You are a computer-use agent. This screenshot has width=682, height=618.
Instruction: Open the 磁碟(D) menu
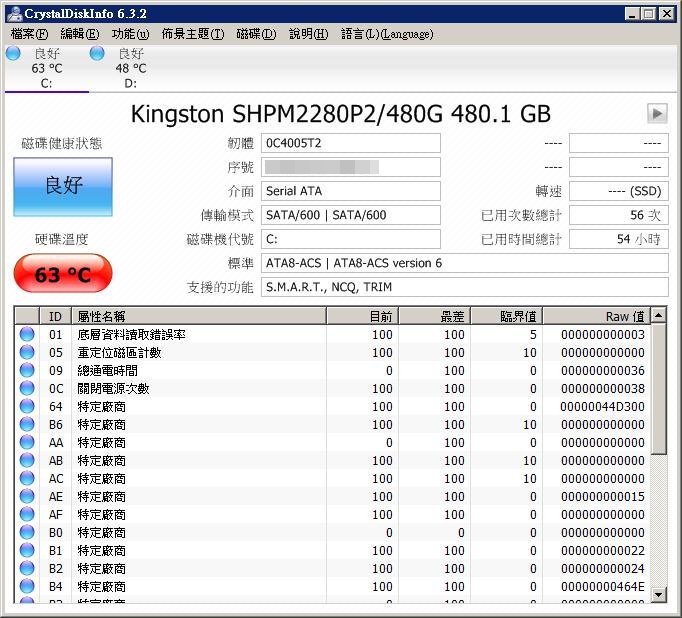[256, 34]
